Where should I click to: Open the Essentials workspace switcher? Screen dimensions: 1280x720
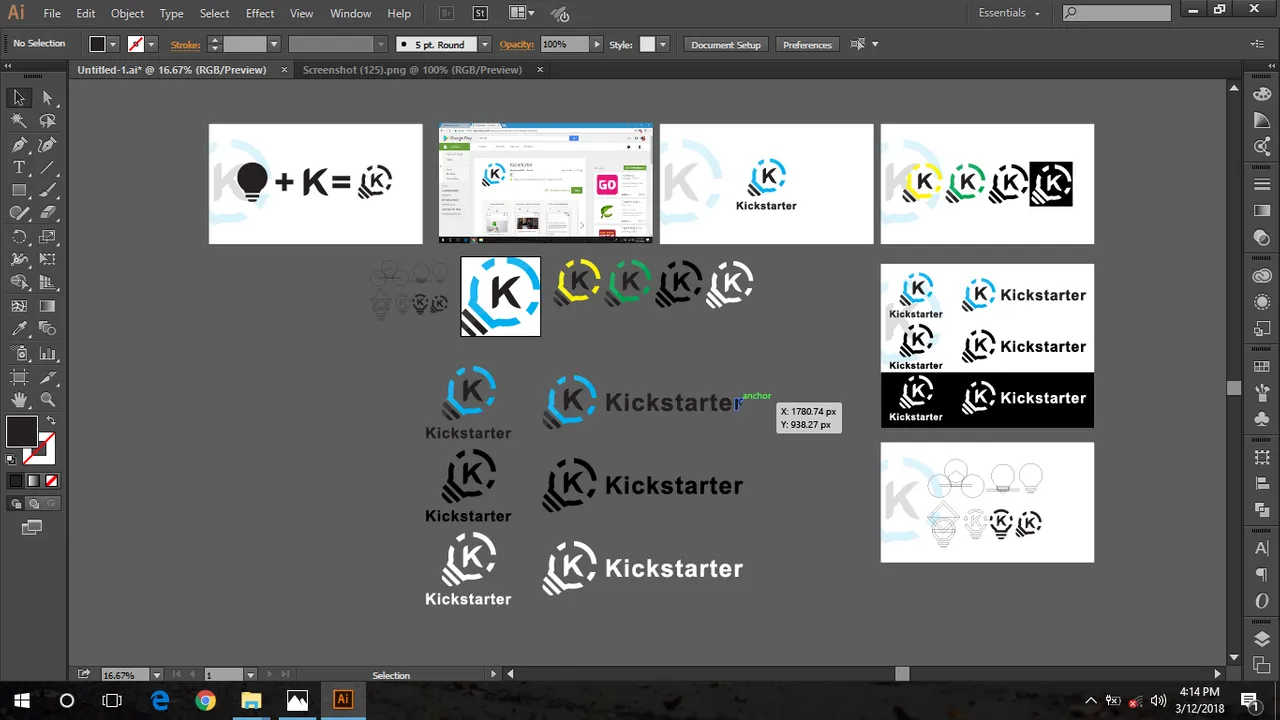click(x=1009, y=13)
